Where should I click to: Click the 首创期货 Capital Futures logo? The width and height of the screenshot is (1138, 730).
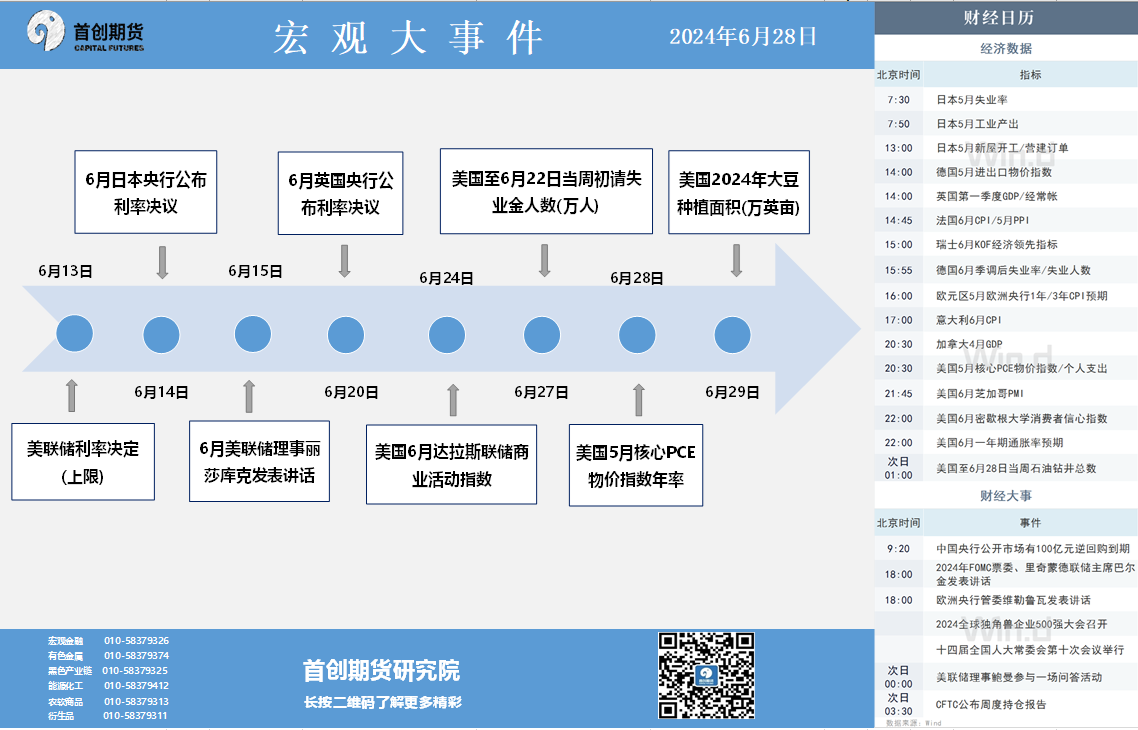coord(85,32)
